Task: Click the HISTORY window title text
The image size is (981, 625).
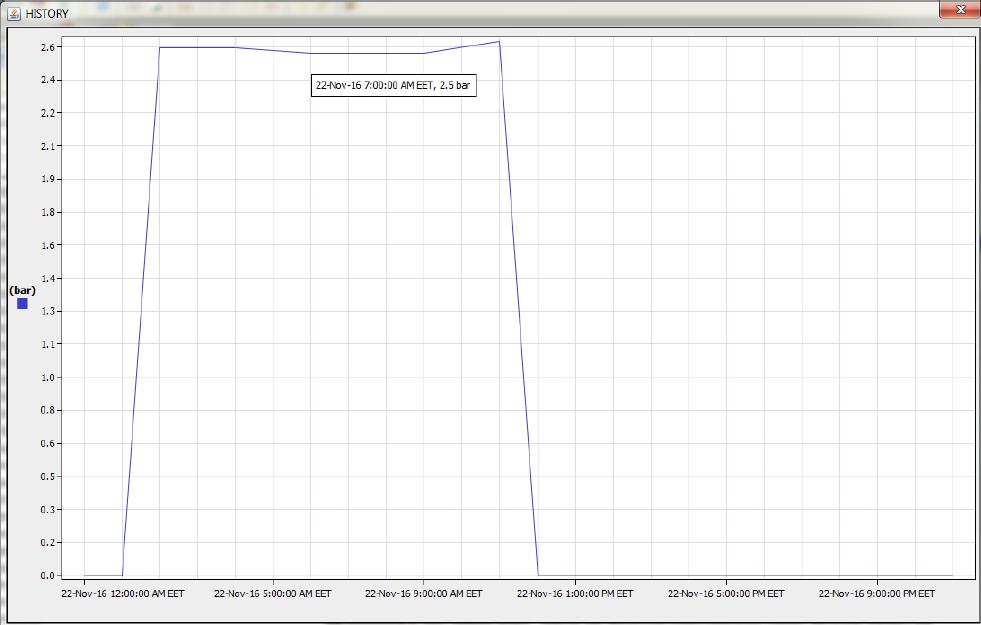Action: (x=47, y=13)
